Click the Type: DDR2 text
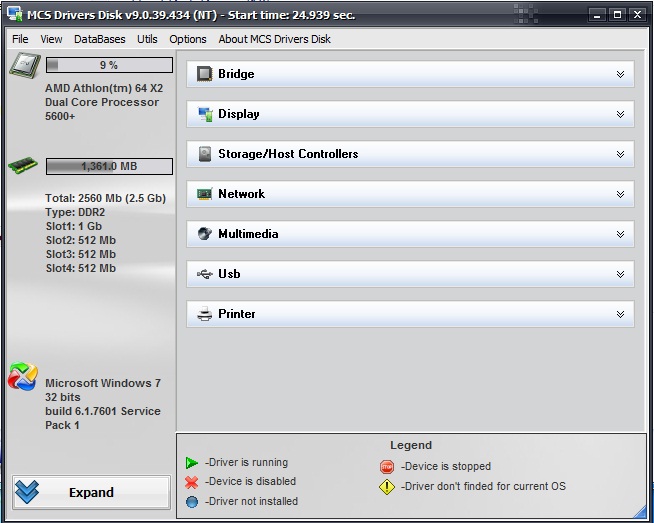The image size is (654, 523). (75, 212)
